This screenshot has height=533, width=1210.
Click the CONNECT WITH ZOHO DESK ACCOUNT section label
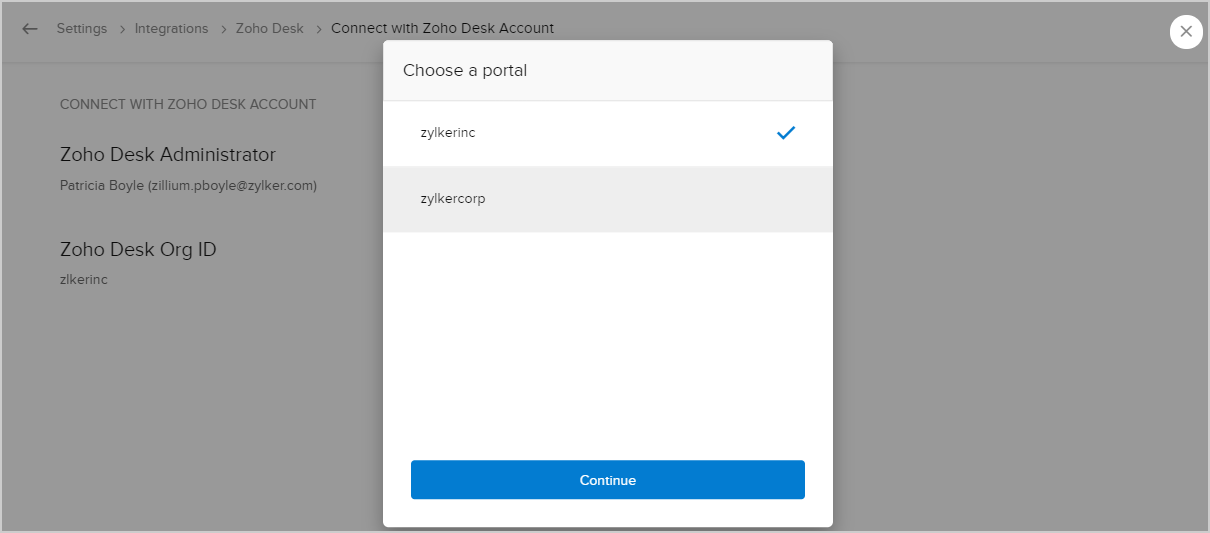pos(188,104)
